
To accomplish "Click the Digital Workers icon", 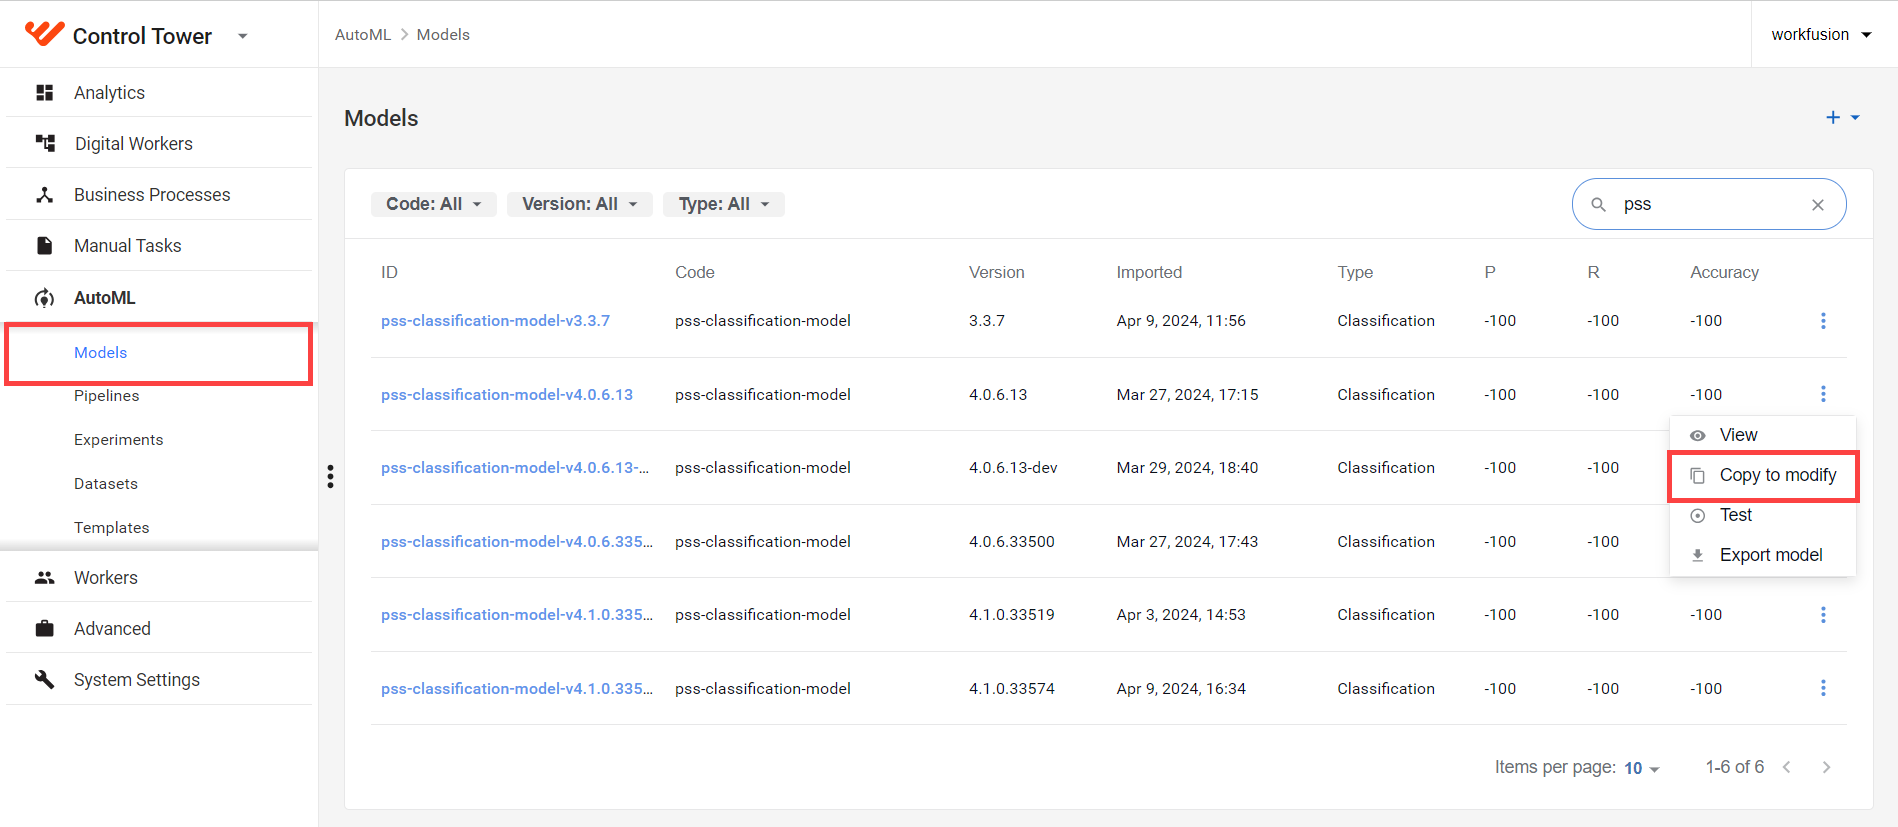I will coord(45,144).
